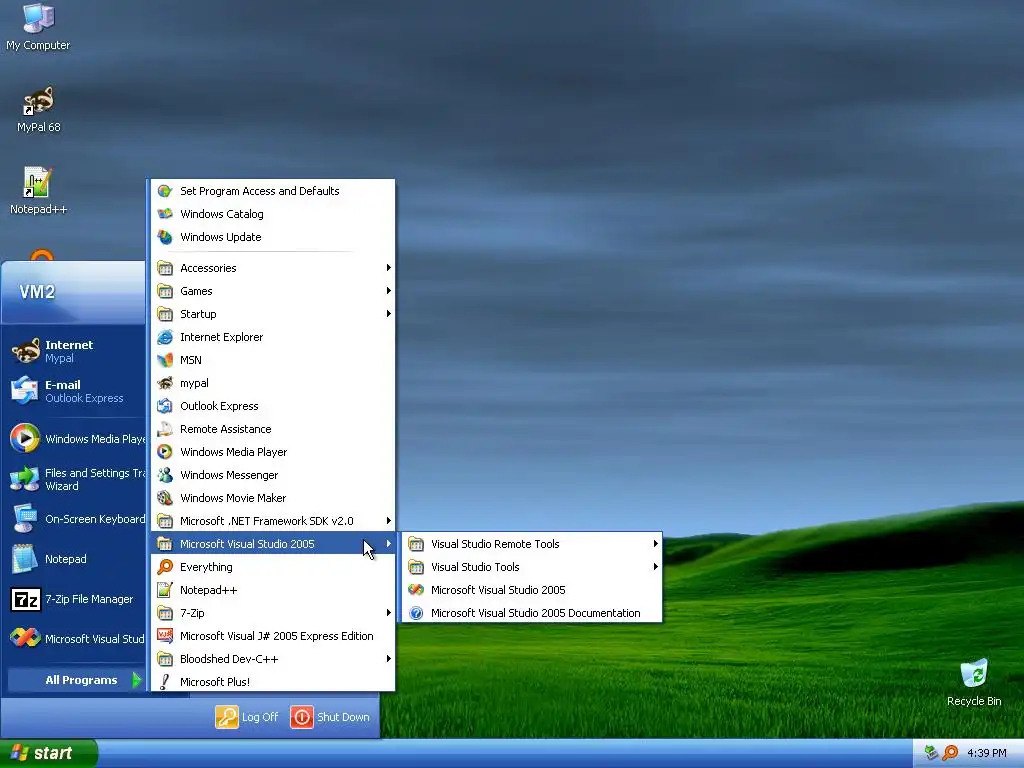
Task: Click the Set Program Access and Defaults icon
Action: coord(165,191)
